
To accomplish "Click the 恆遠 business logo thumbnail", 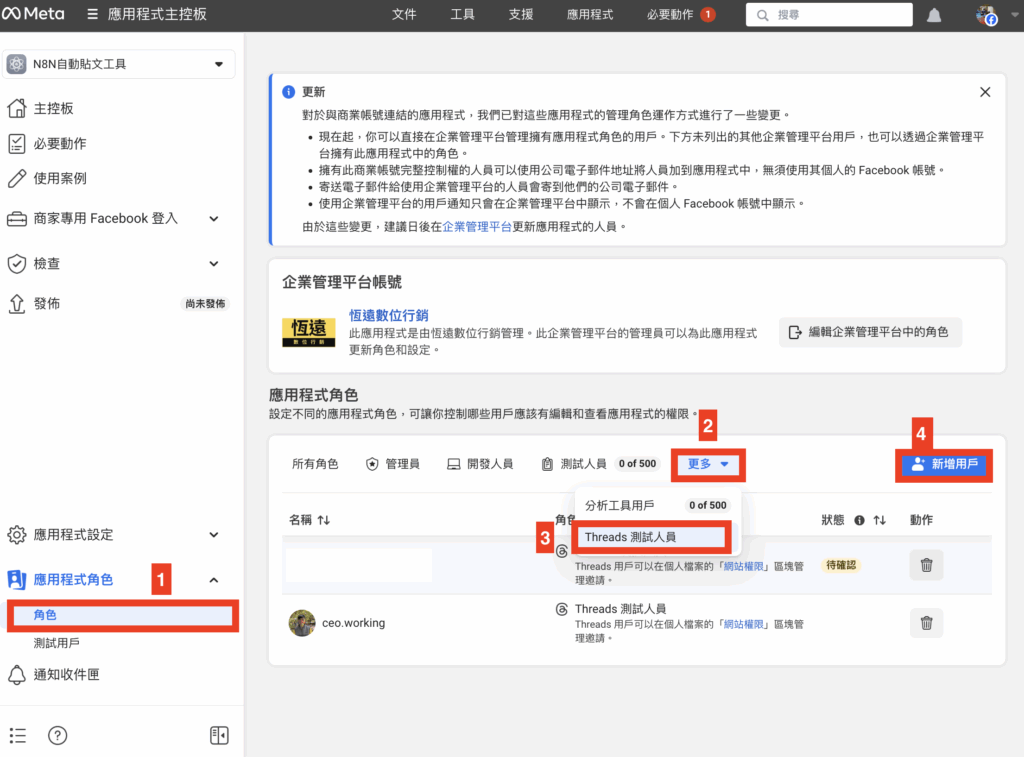I will [308, 332].
